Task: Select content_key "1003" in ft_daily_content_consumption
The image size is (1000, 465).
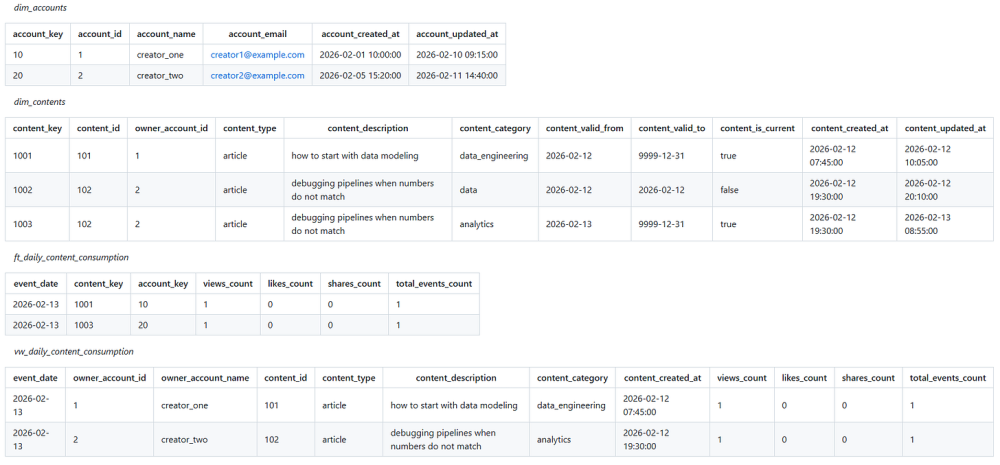Action: coord(85,325)
